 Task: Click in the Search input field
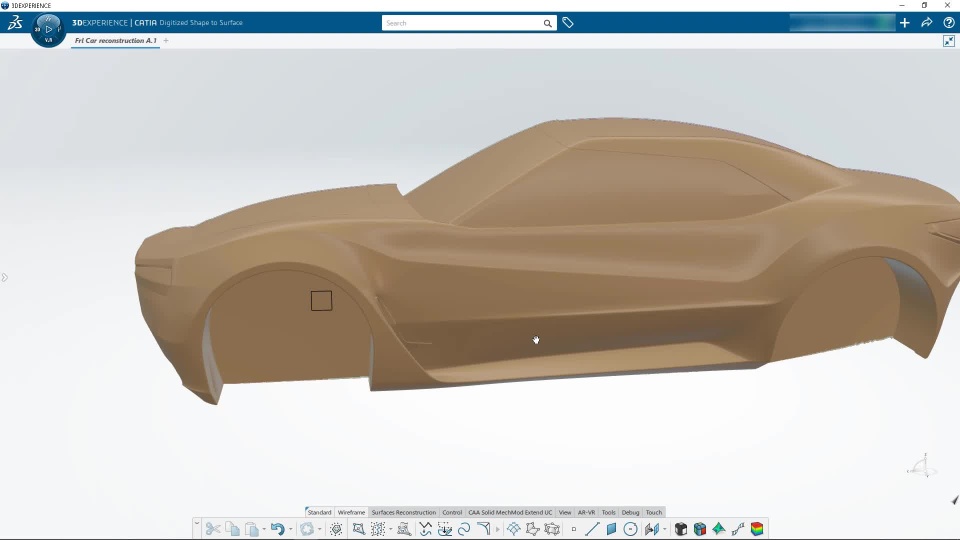(x=462, y=23)
